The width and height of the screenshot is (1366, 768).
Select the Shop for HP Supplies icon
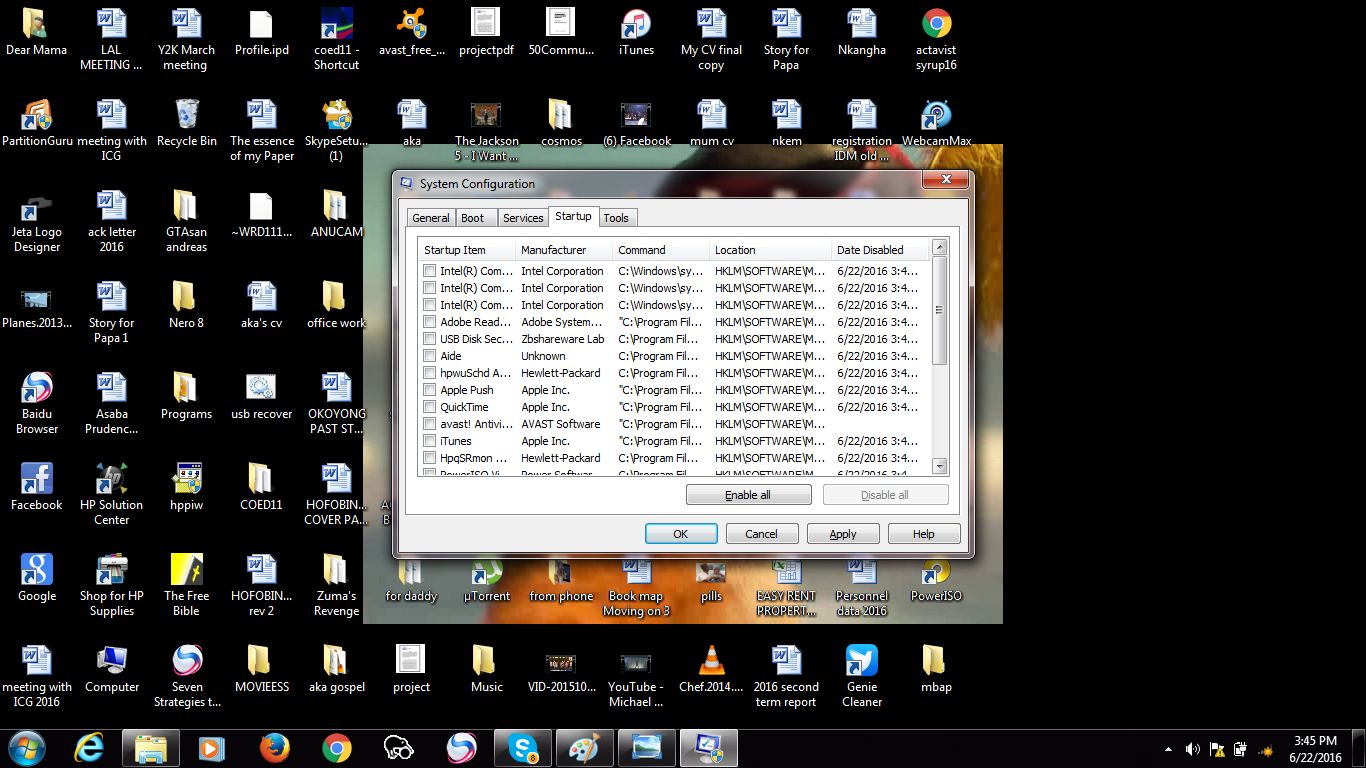click(x=112, y=586)
